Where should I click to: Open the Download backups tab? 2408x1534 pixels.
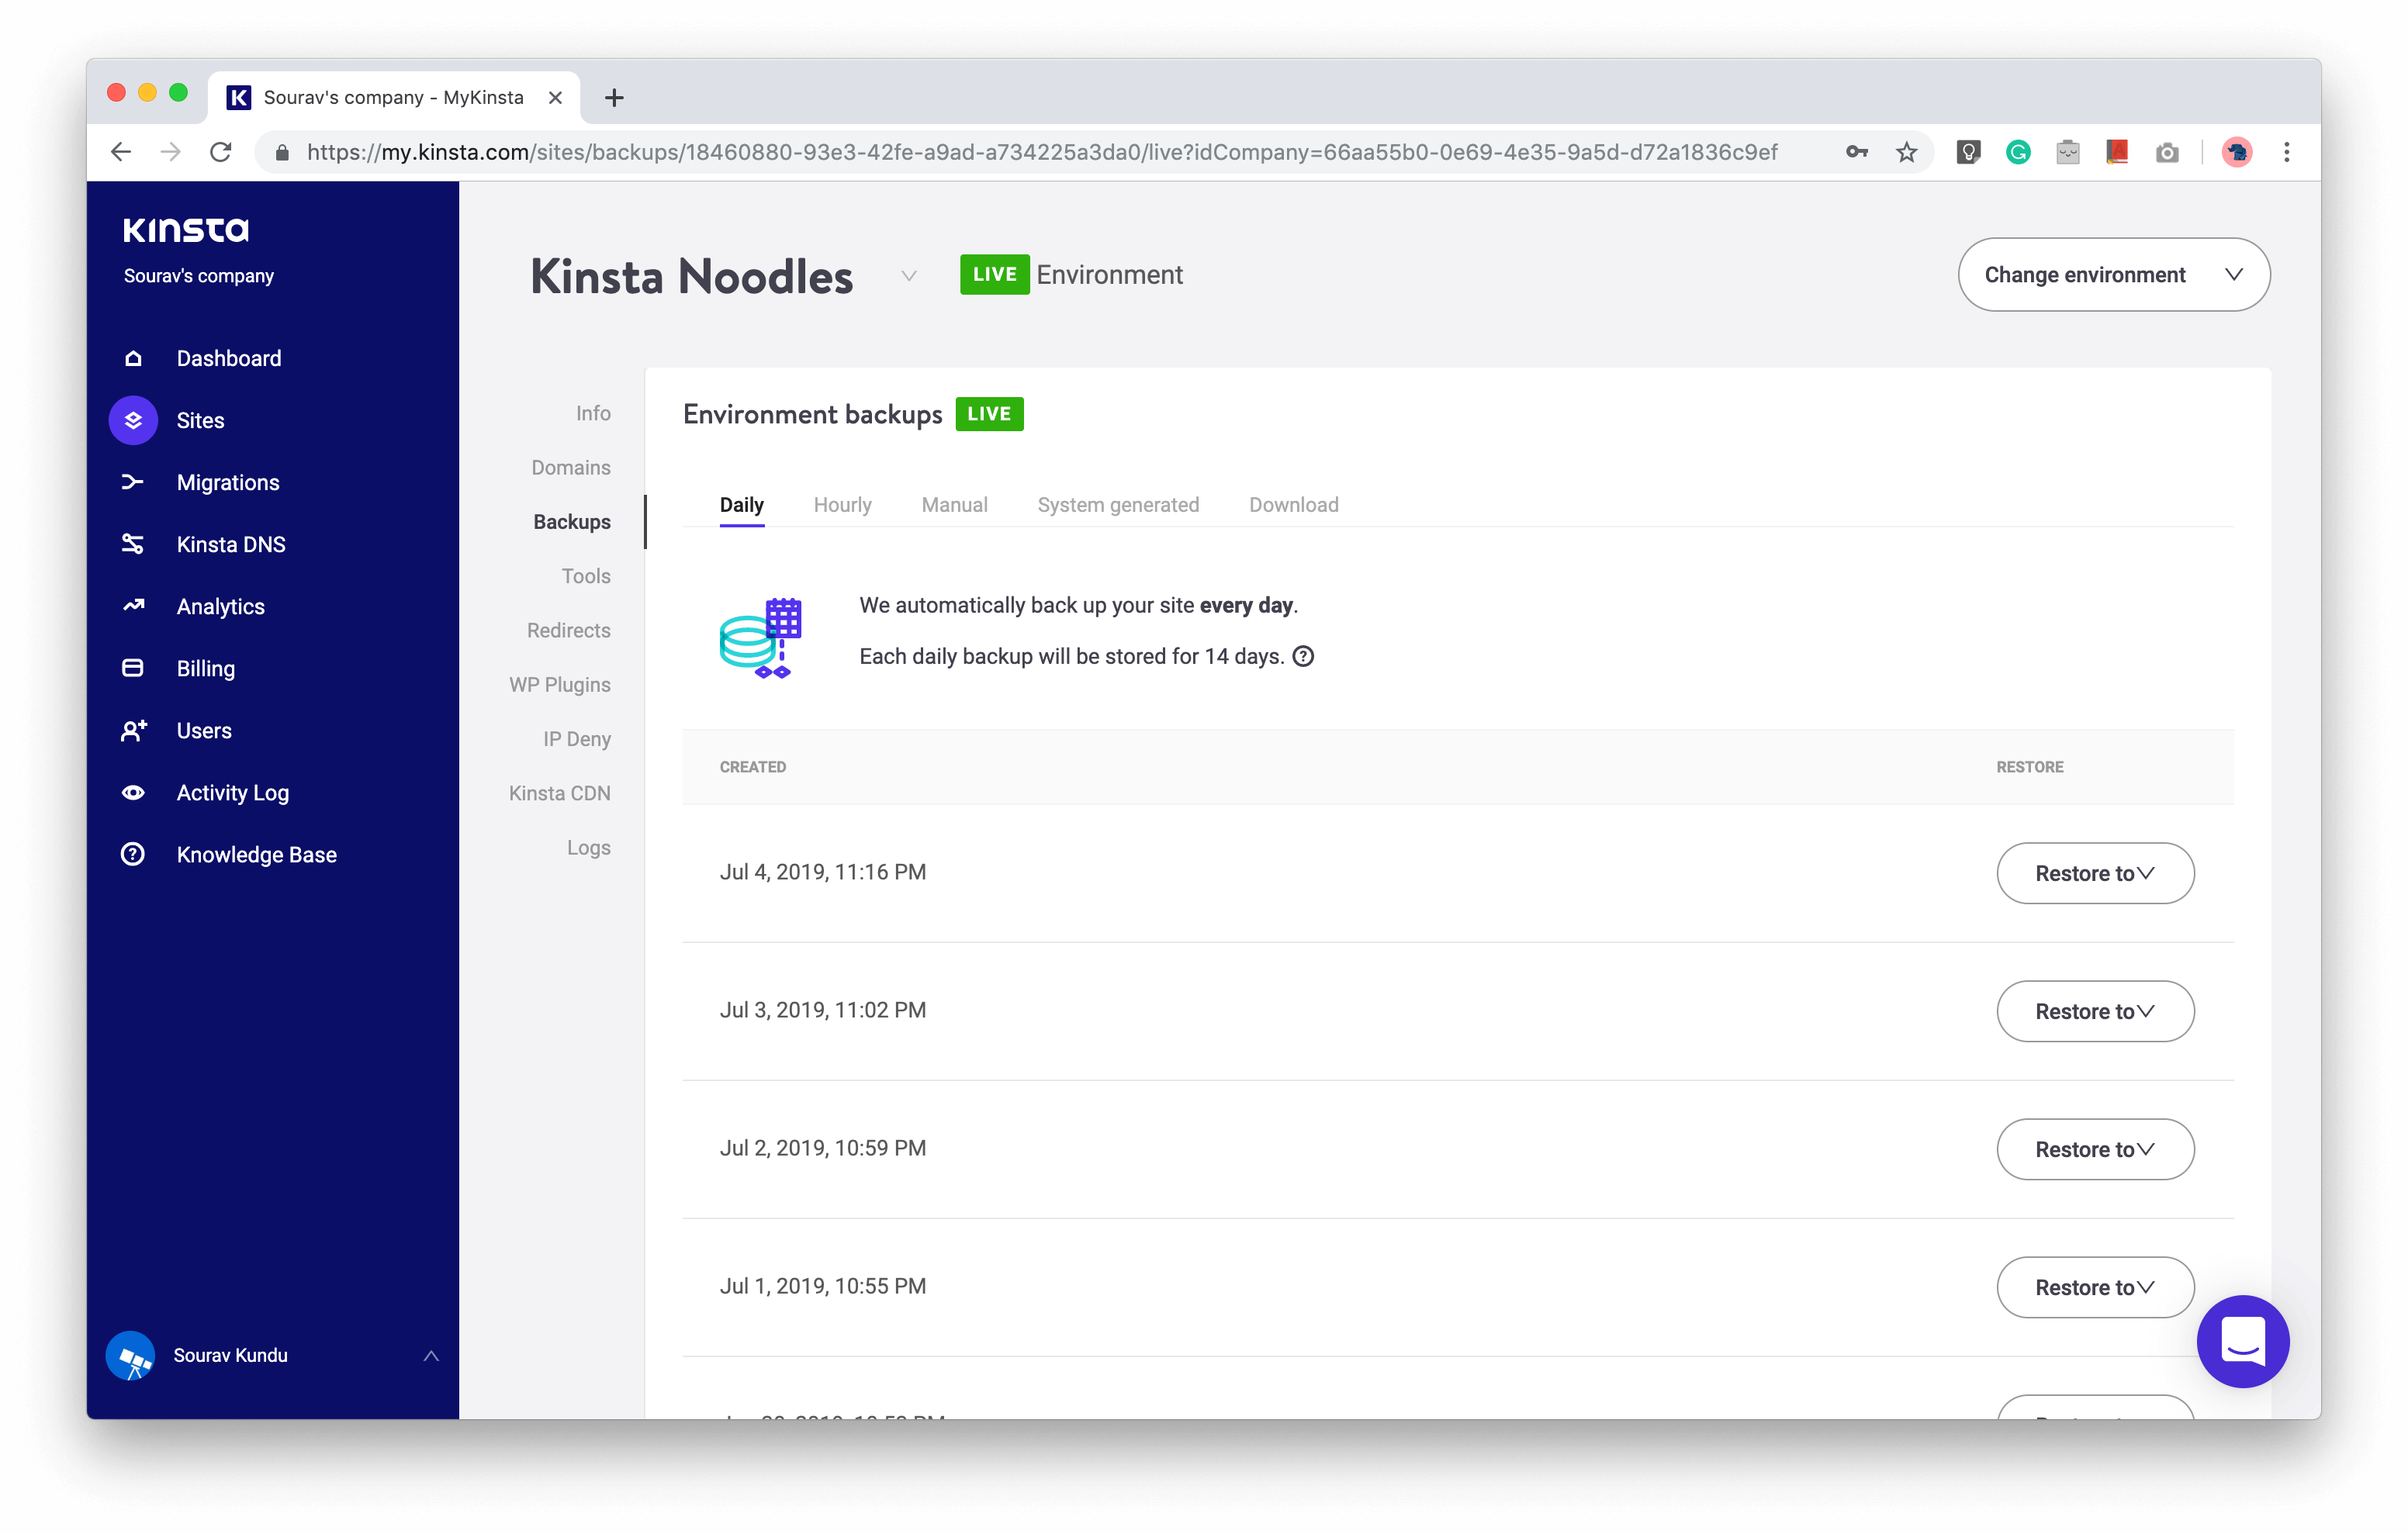pos(1293,504)
